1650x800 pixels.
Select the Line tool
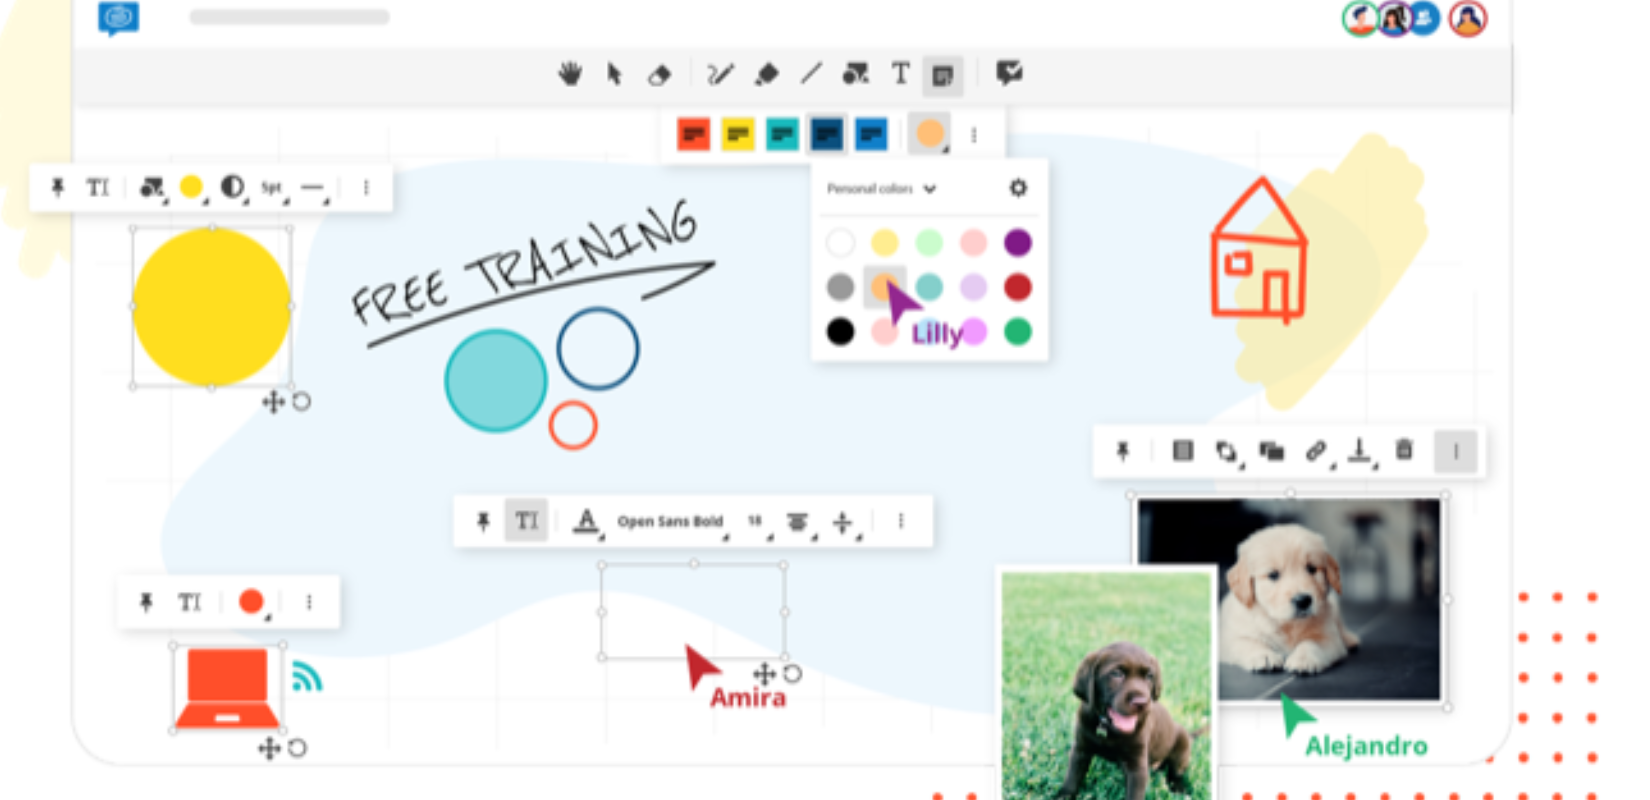pyautogui.click(x=811, y=73)
